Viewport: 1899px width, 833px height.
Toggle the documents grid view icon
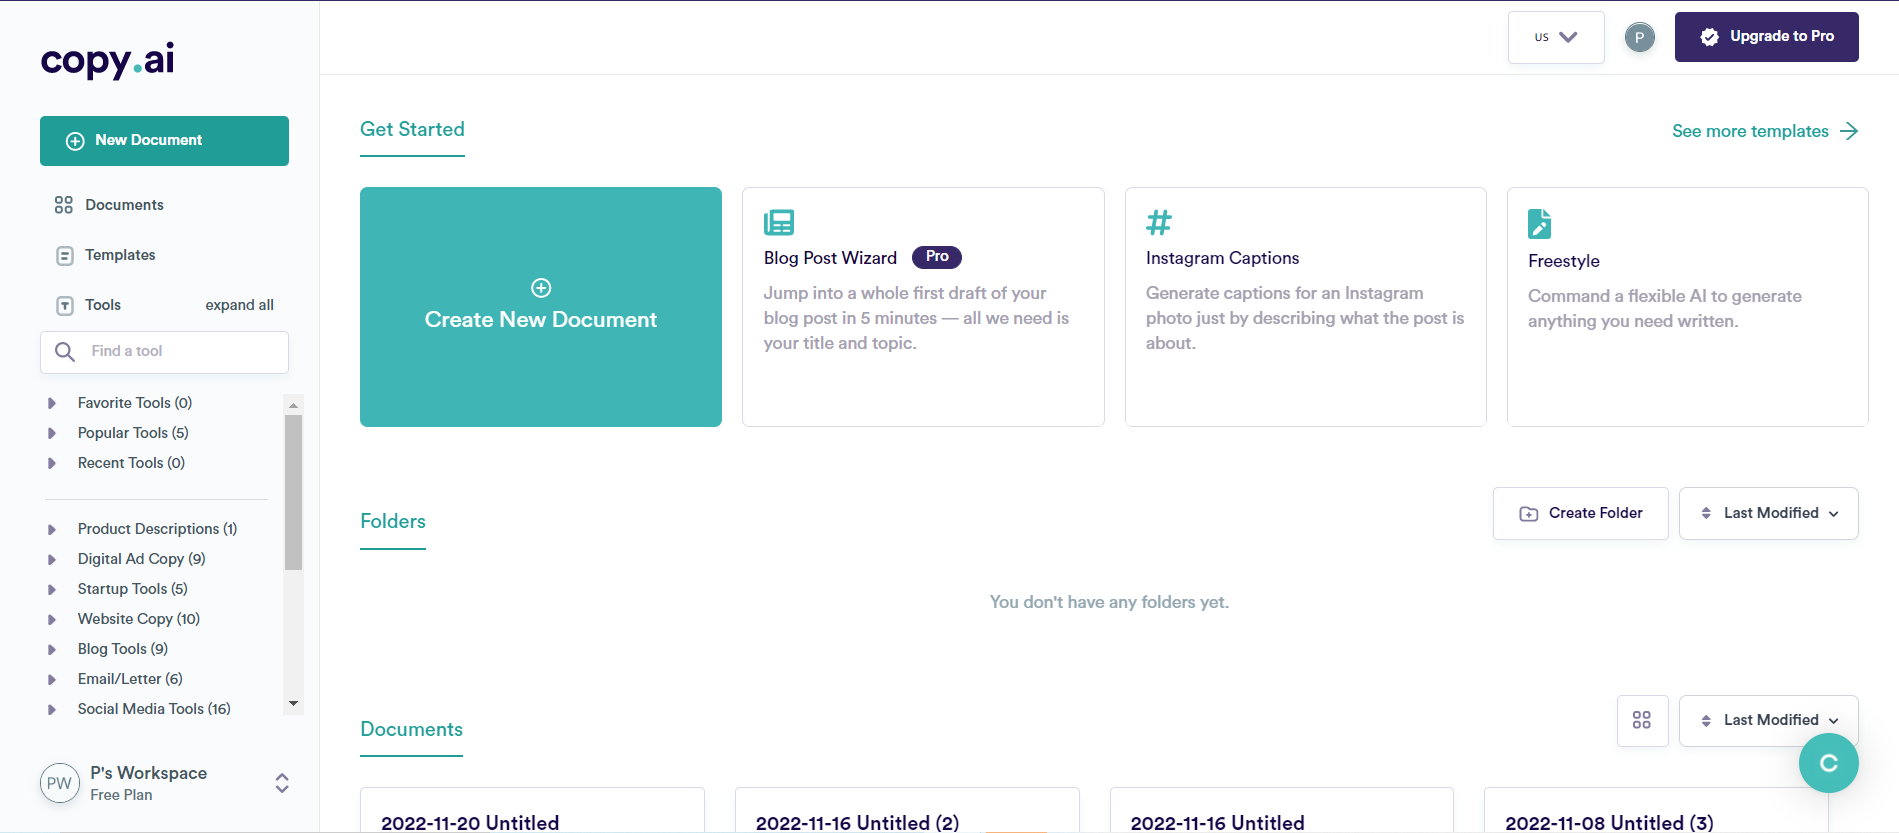[1642, 720]
